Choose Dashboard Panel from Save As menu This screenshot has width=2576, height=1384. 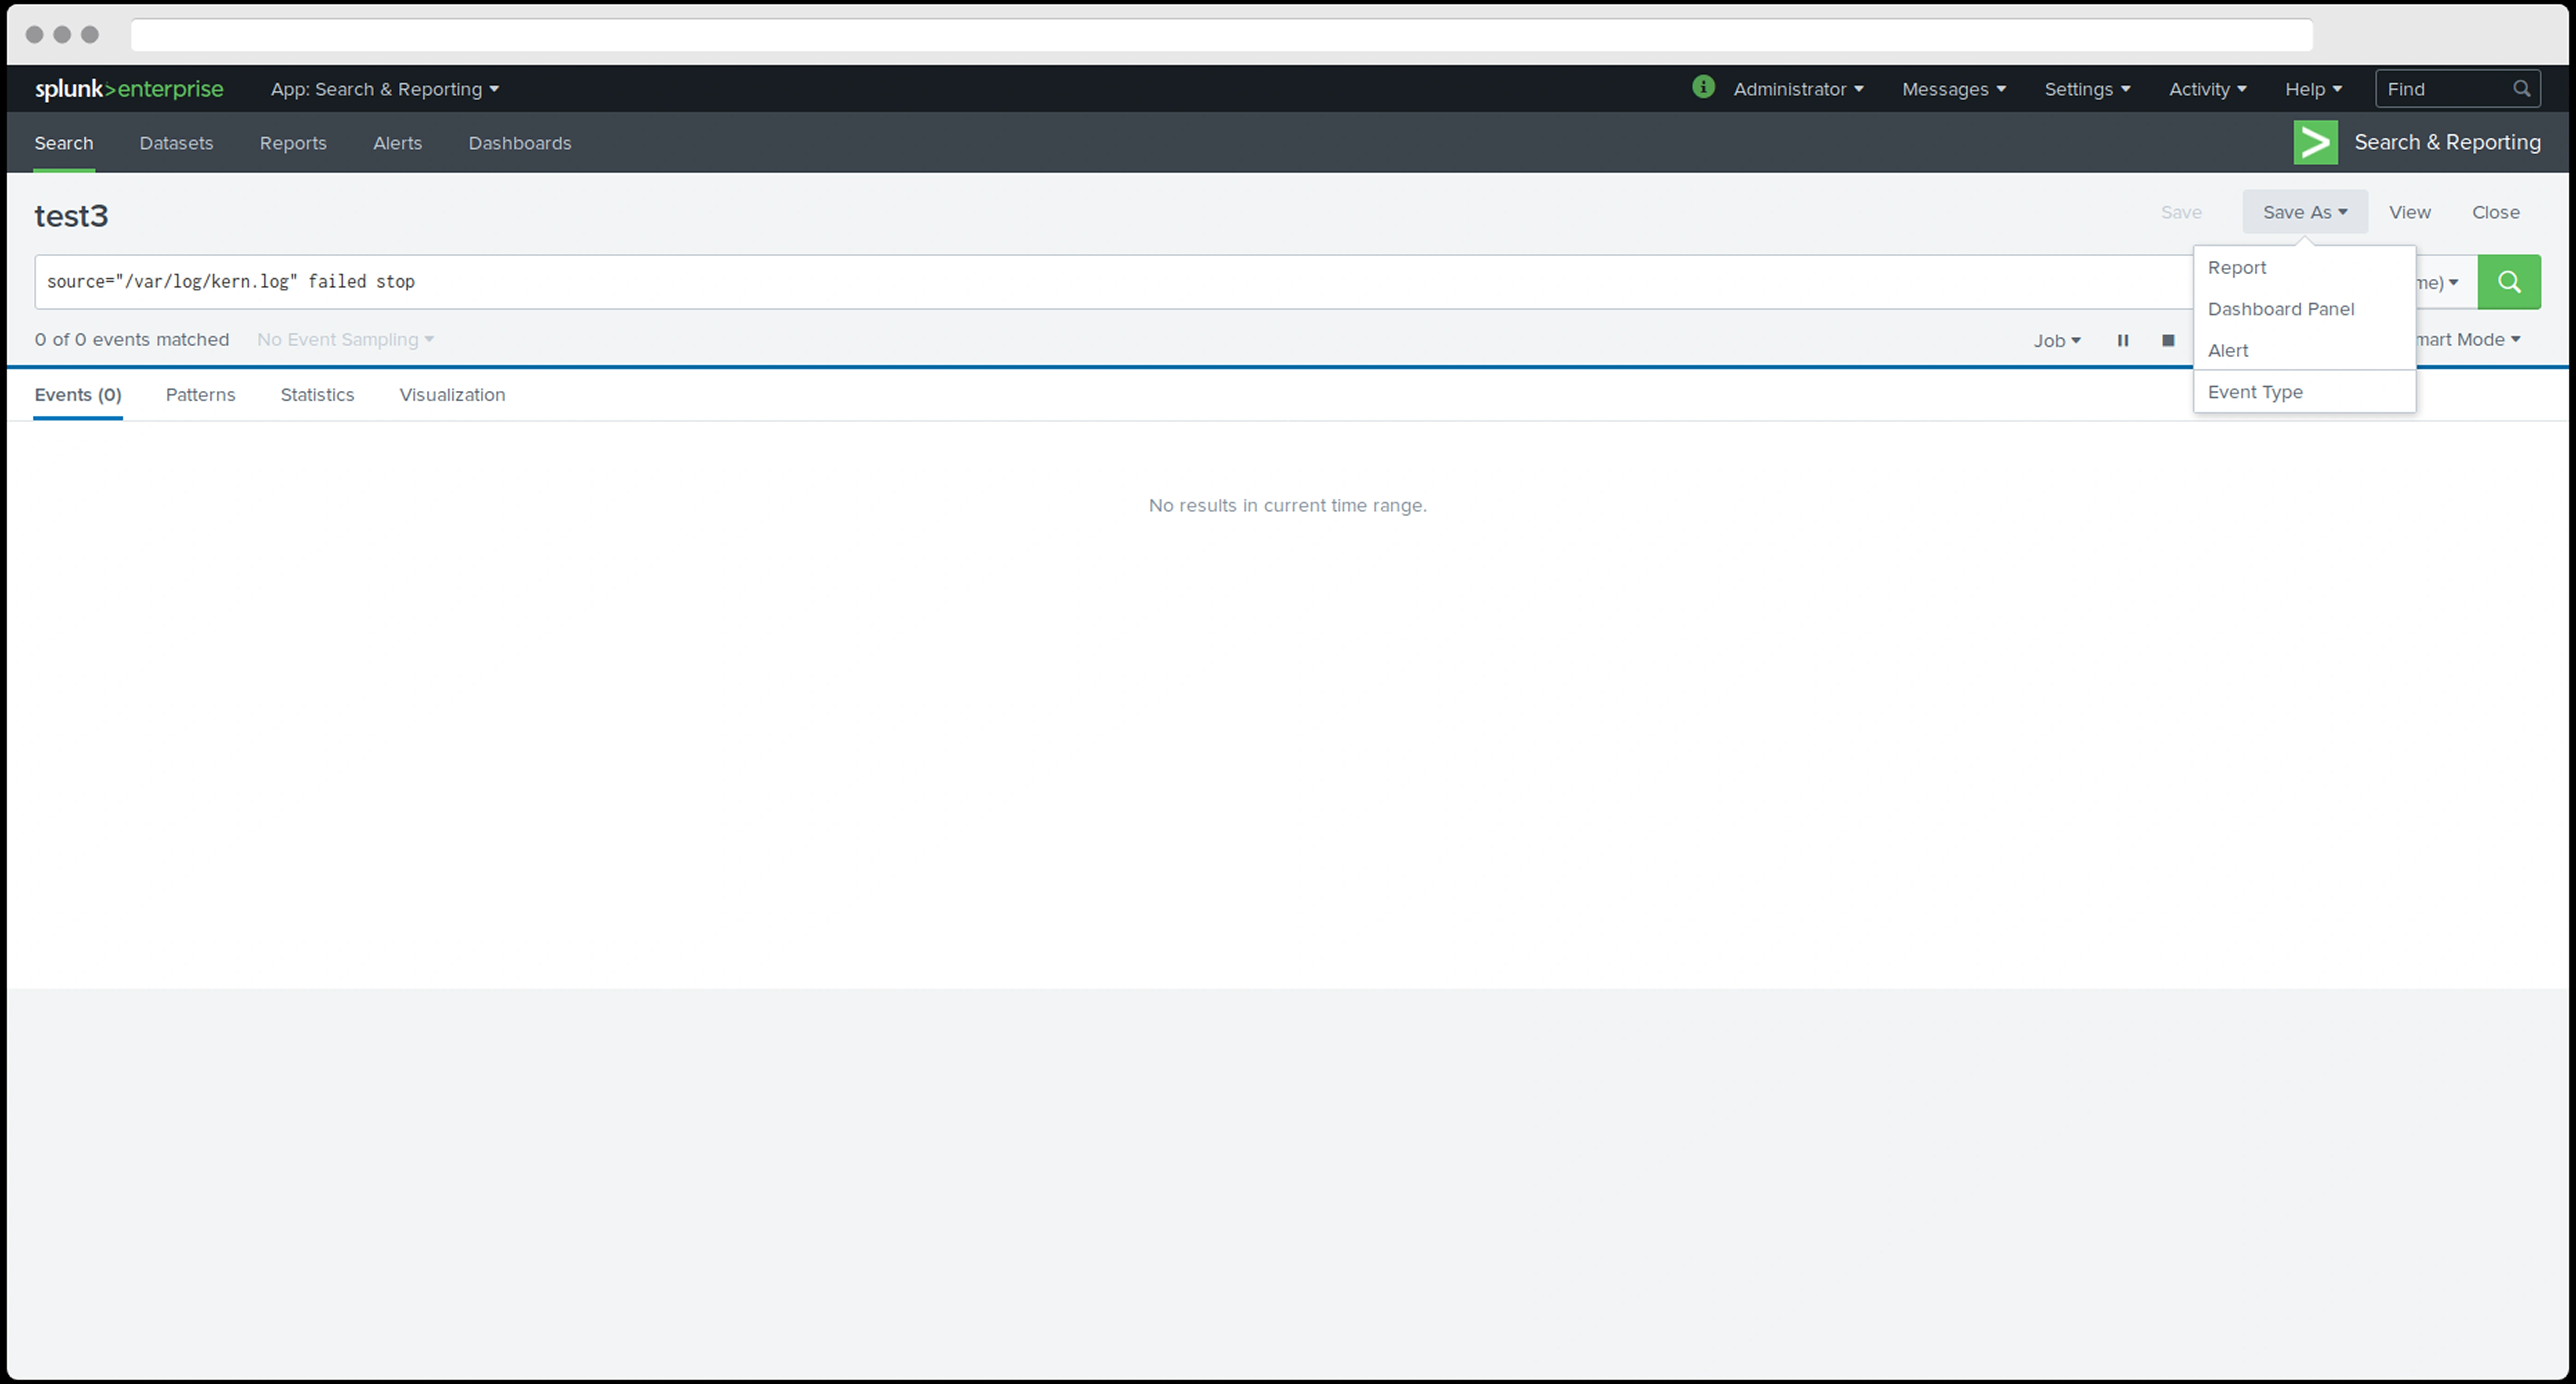tap(2280, 309)
